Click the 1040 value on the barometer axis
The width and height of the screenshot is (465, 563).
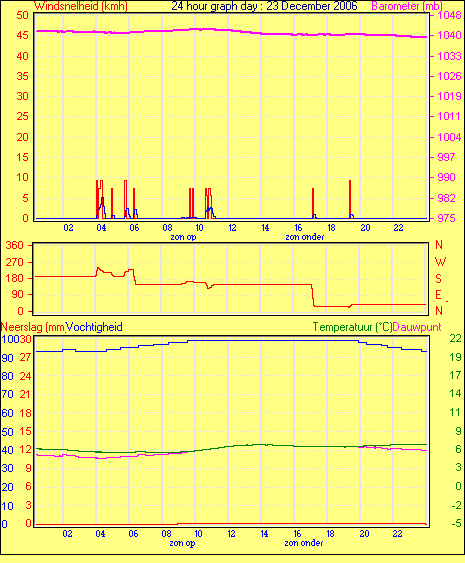coord(449,35)
